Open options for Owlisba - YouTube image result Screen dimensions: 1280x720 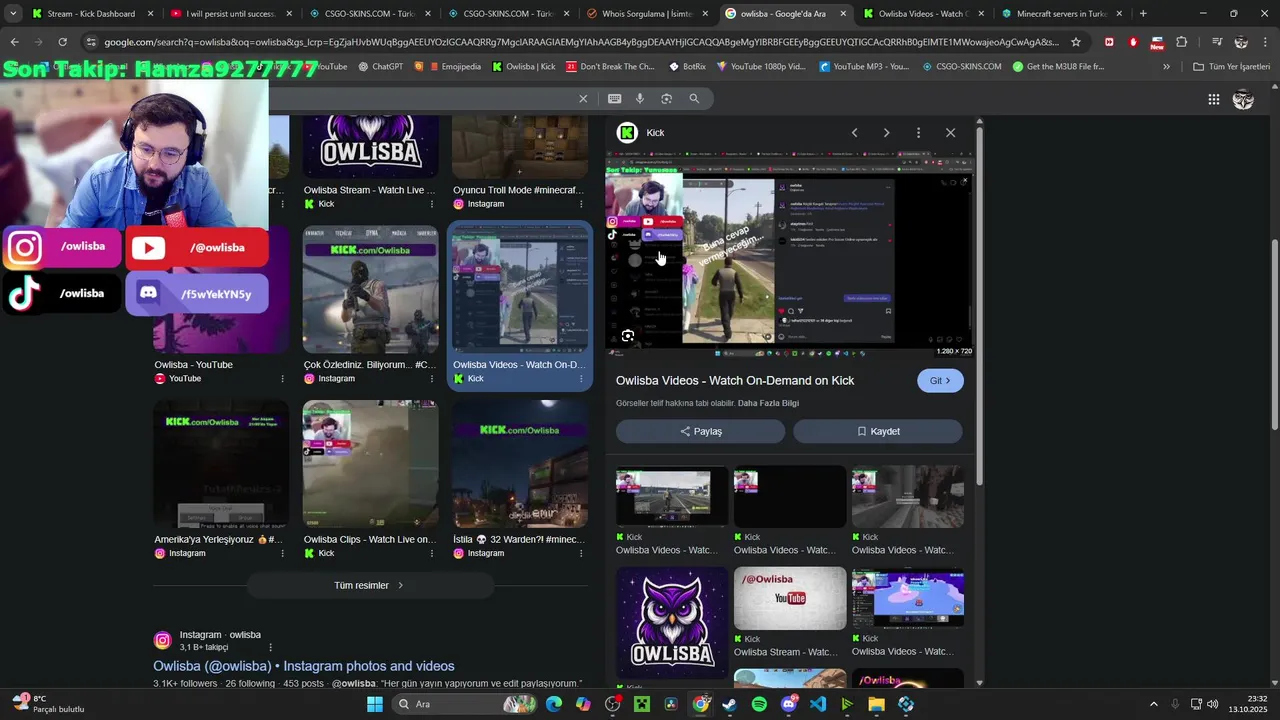click(282, 379)
